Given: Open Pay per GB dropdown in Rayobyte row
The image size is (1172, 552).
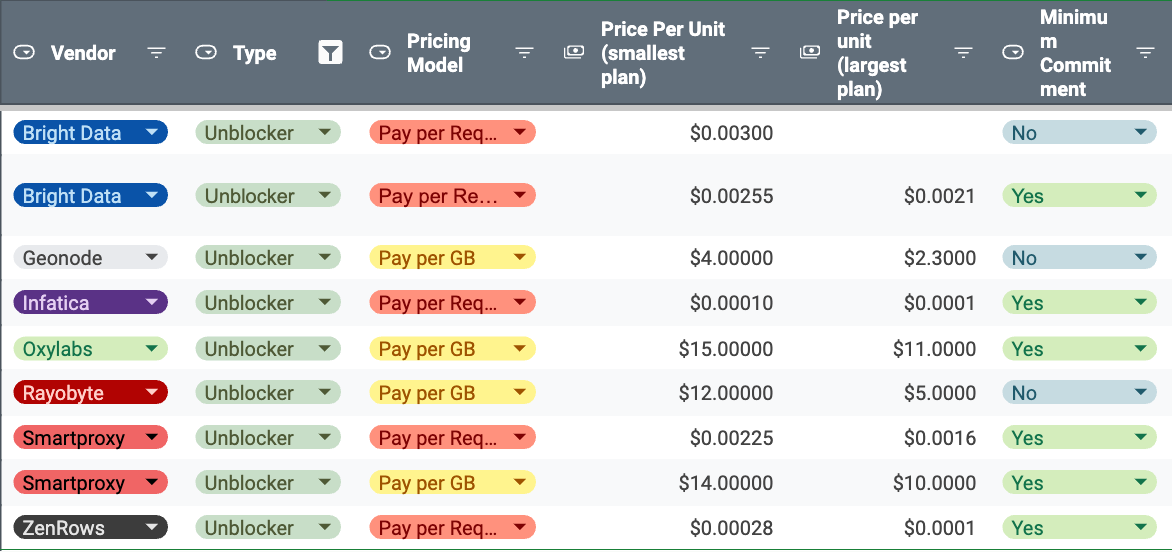Looking at the screenshot, I should [452, 392].
